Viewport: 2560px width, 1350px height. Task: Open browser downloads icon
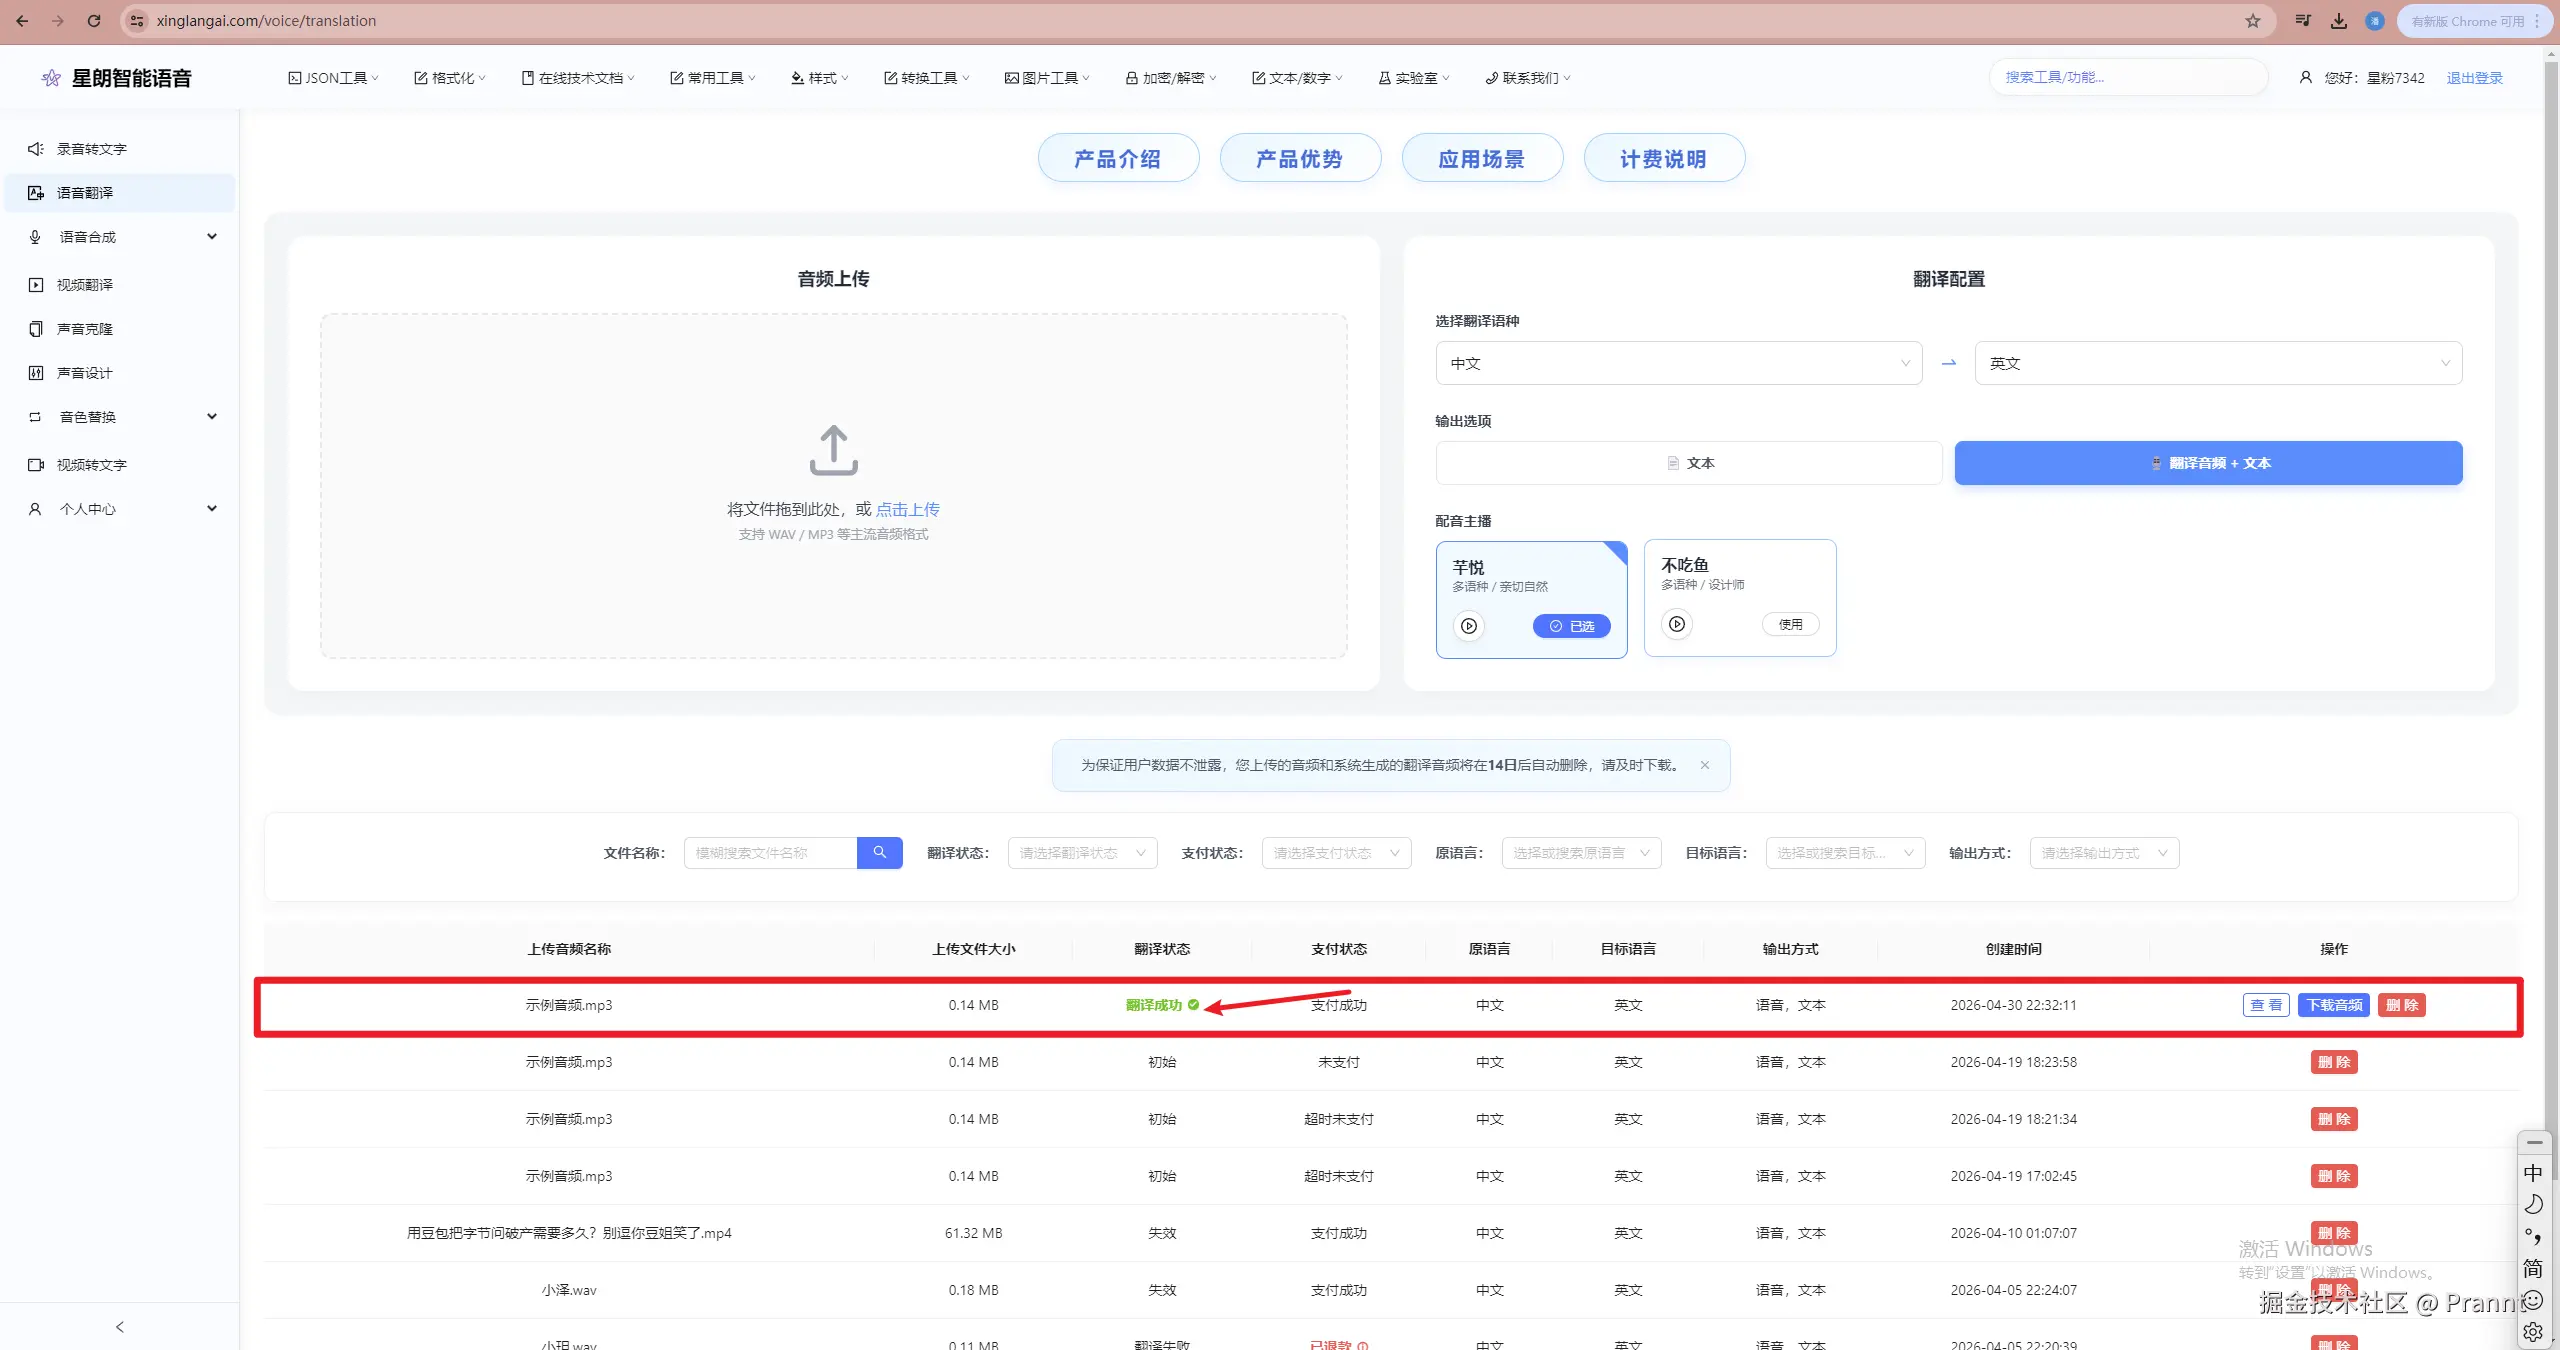(2339, 20)
